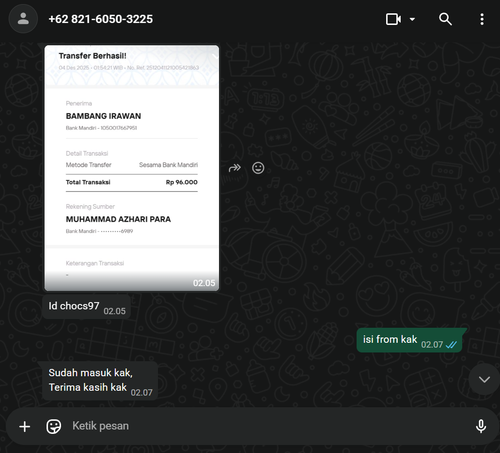Record a voice message with microphone
This screenshot has height=453, width=500.
click(x=481, y=426)
